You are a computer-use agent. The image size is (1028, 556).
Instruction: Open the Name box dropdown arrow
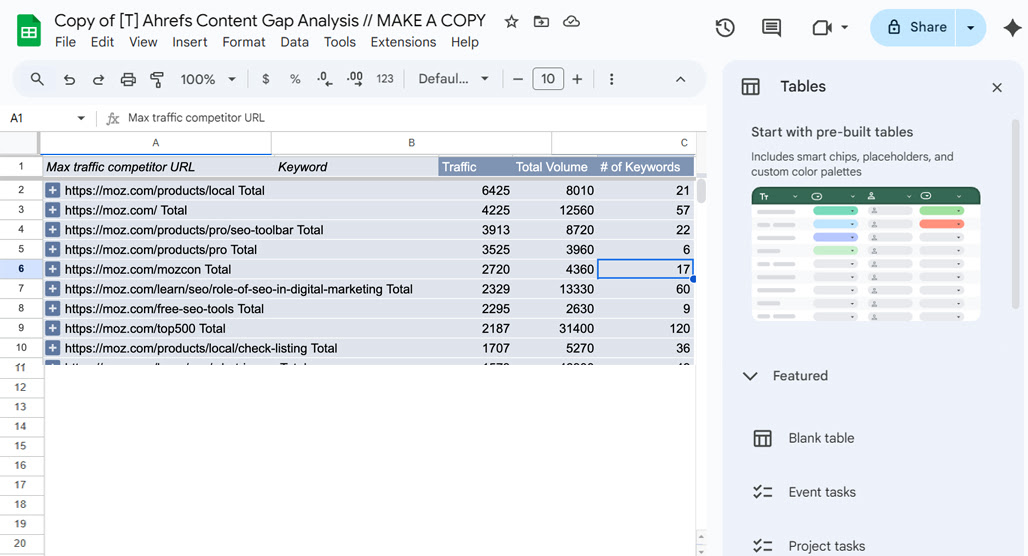[x=81, y=118]
